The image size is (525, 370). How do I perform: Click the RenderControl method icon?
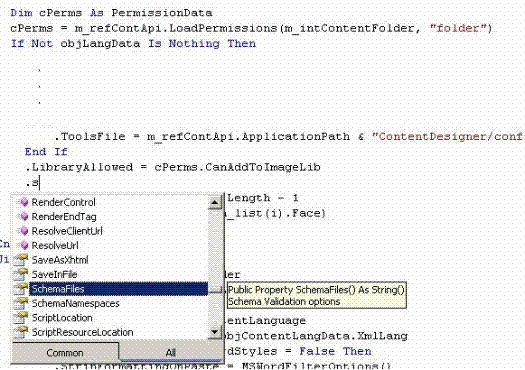click(23, 202)
